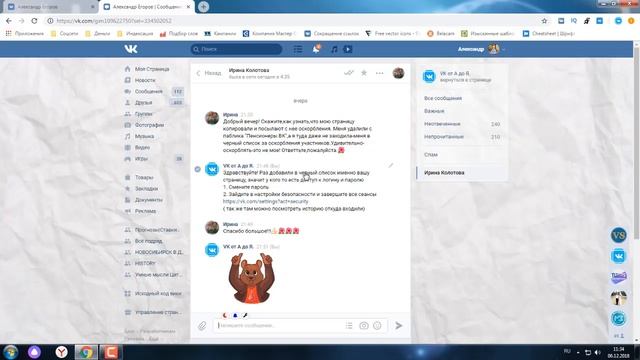Open the bear thumbs-up sticker

tap(251, 278)
